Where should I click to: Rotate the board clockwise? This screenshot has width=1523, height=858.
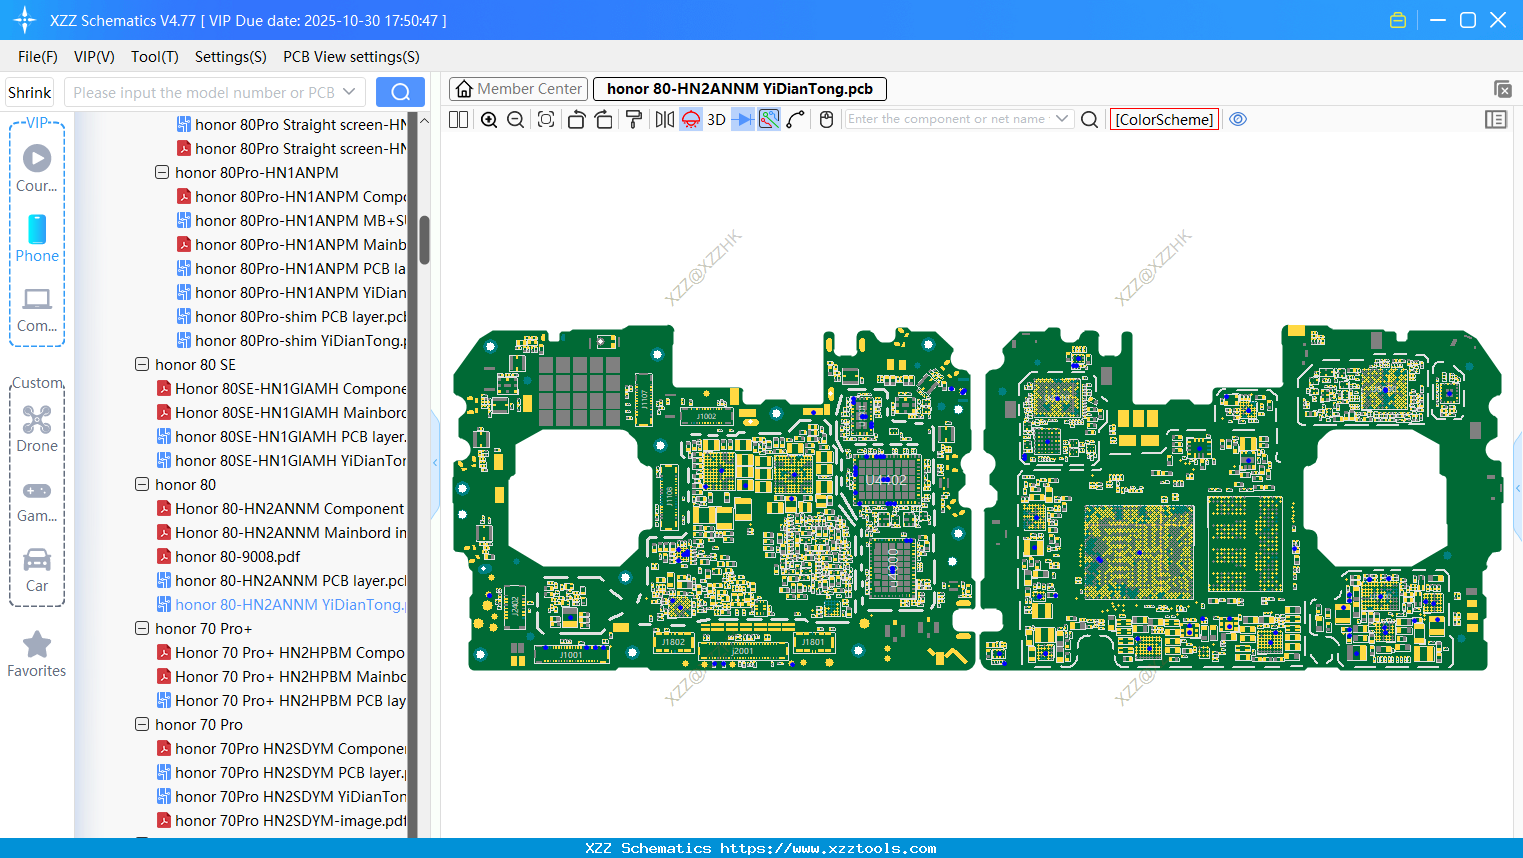click(604, 120)
